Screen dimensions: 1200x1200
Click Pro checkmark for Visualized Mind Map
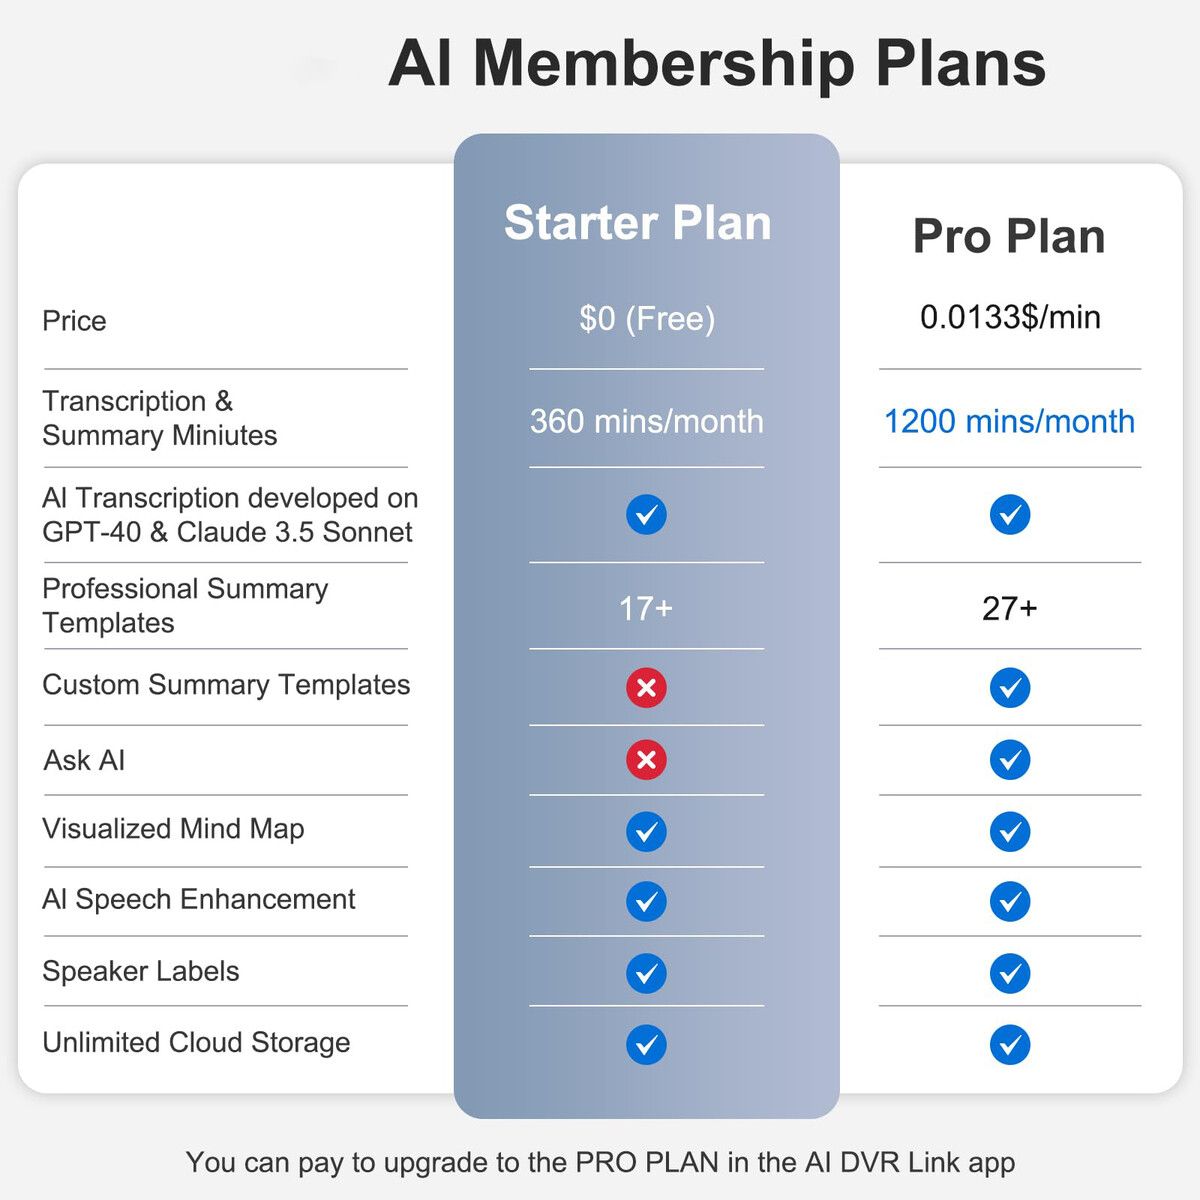click(x=1010, y=832)
